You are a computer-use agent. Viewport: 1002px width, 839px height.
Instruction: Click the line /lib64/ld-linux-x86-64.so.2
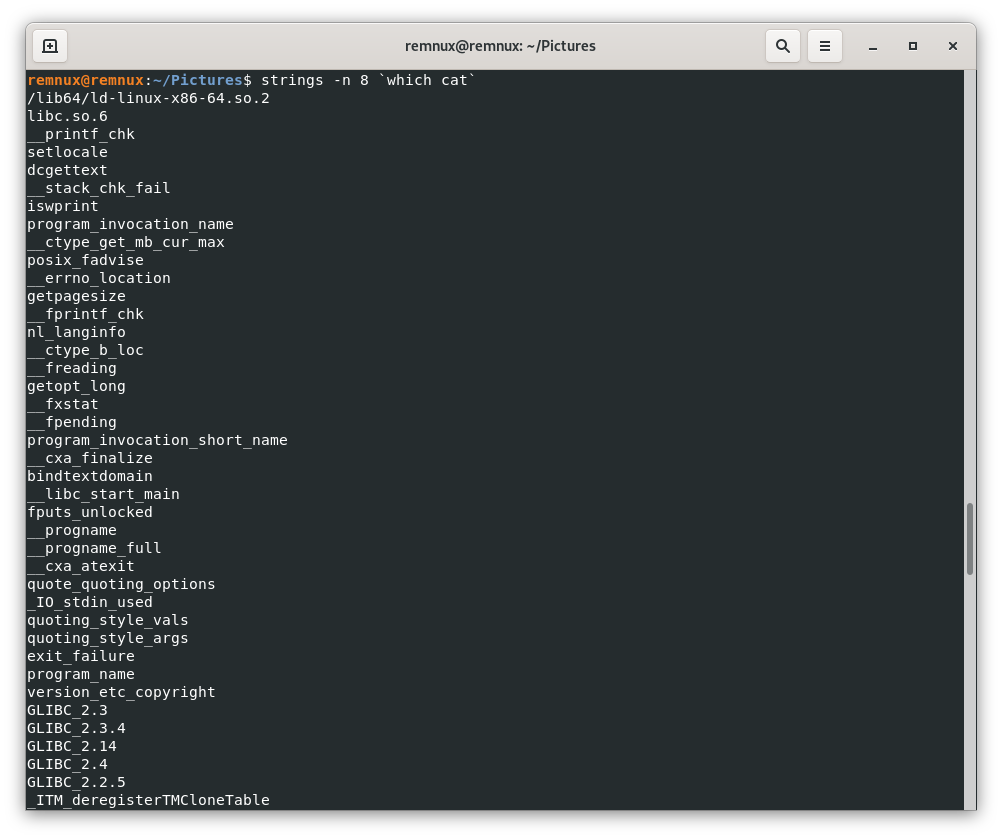coord(148,98)
